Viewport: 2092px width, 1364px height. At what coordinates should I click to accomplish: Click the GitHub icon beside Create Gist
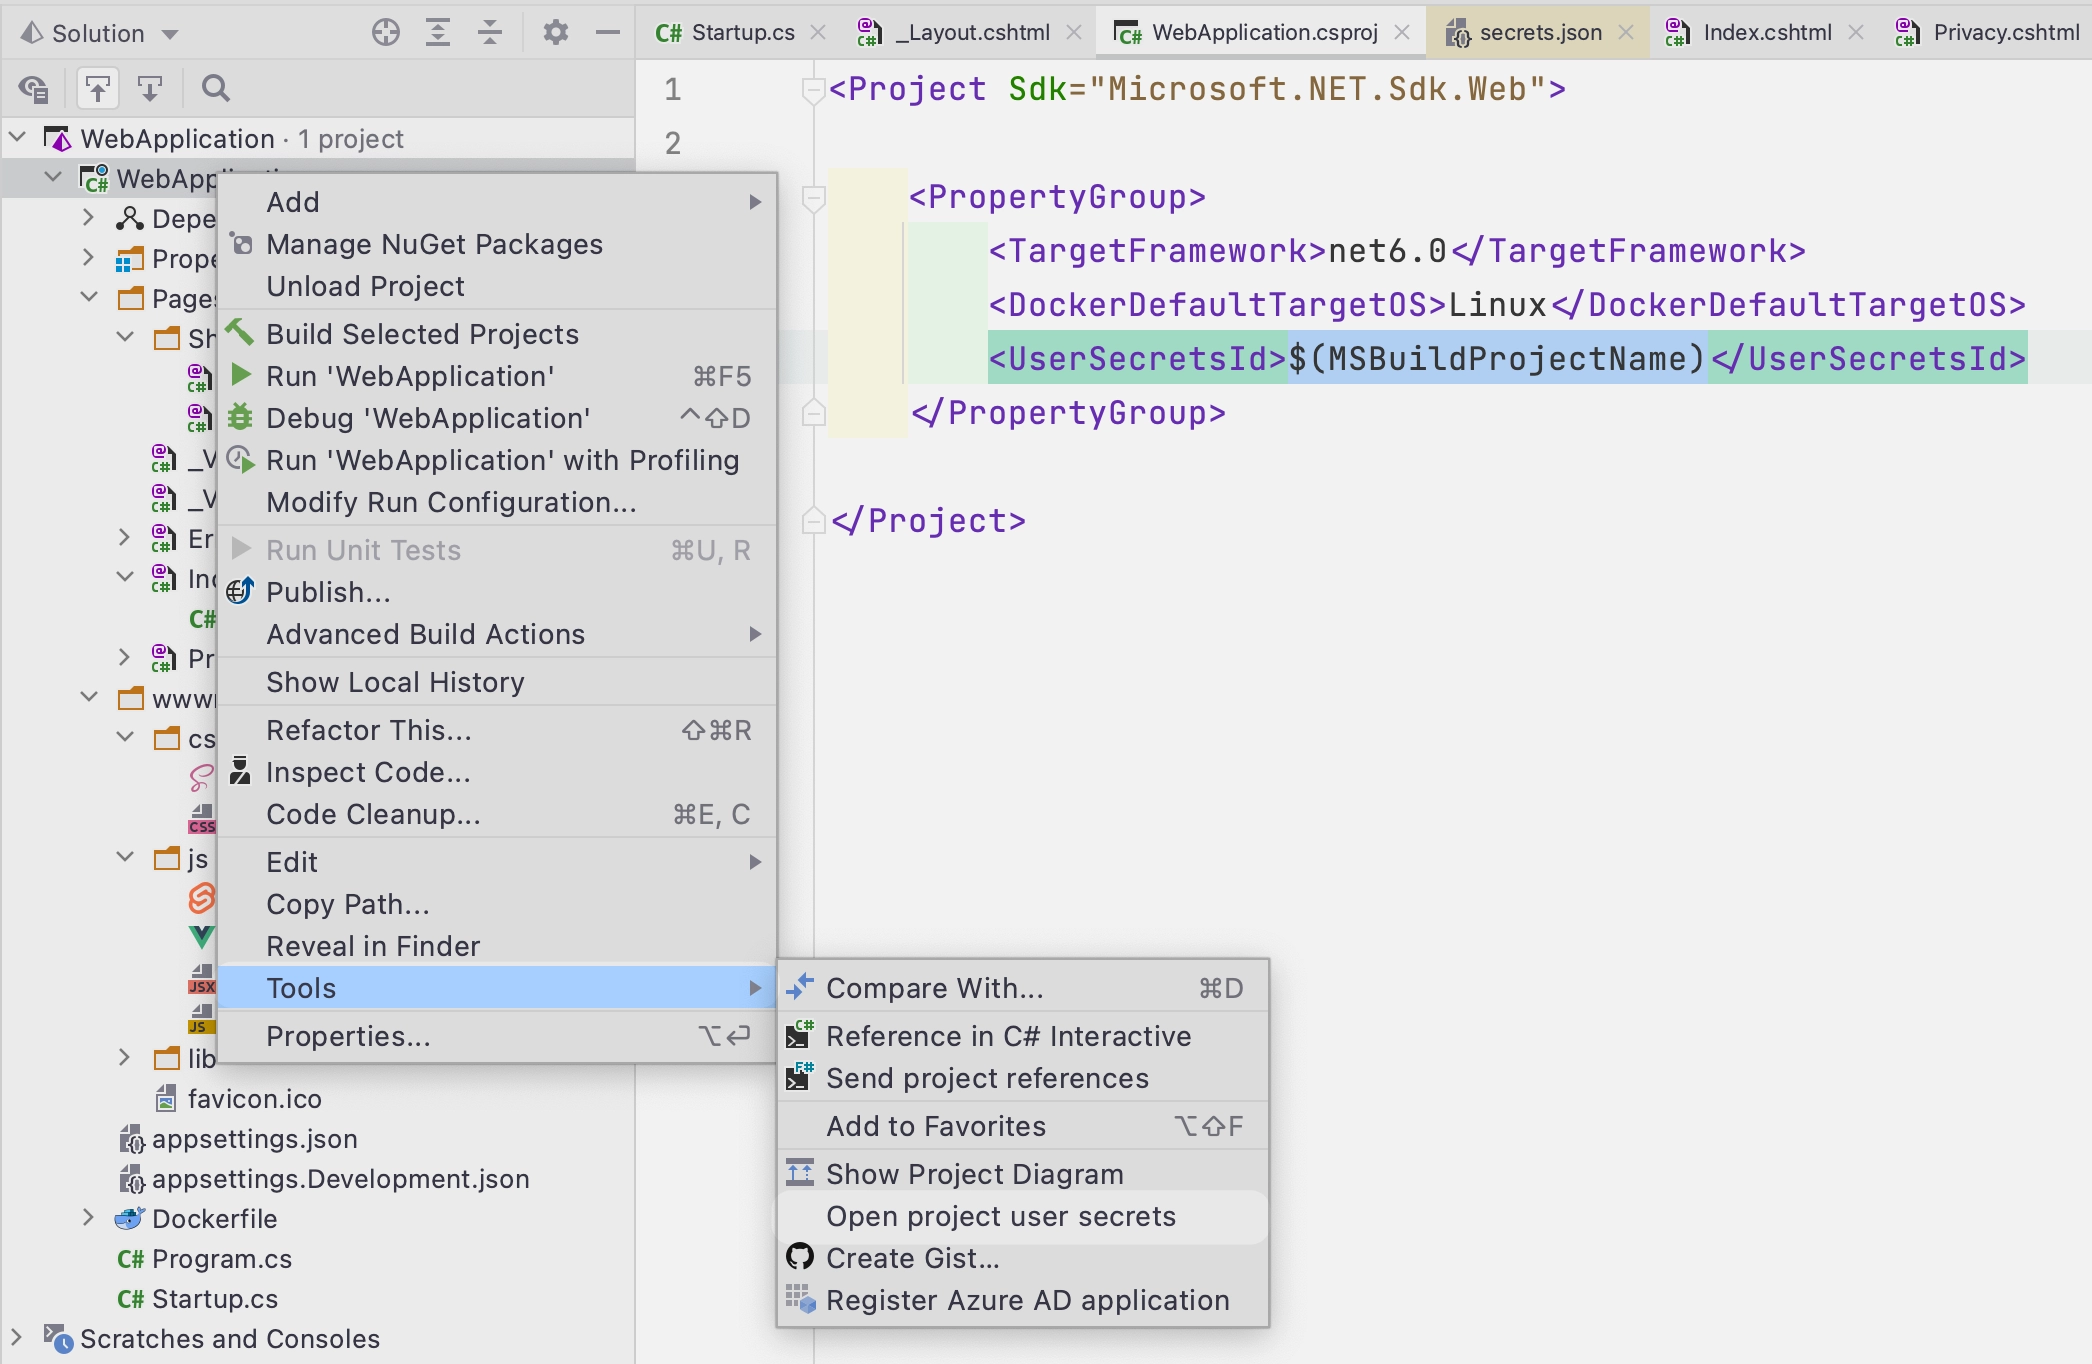click(x=800, y=1256)
